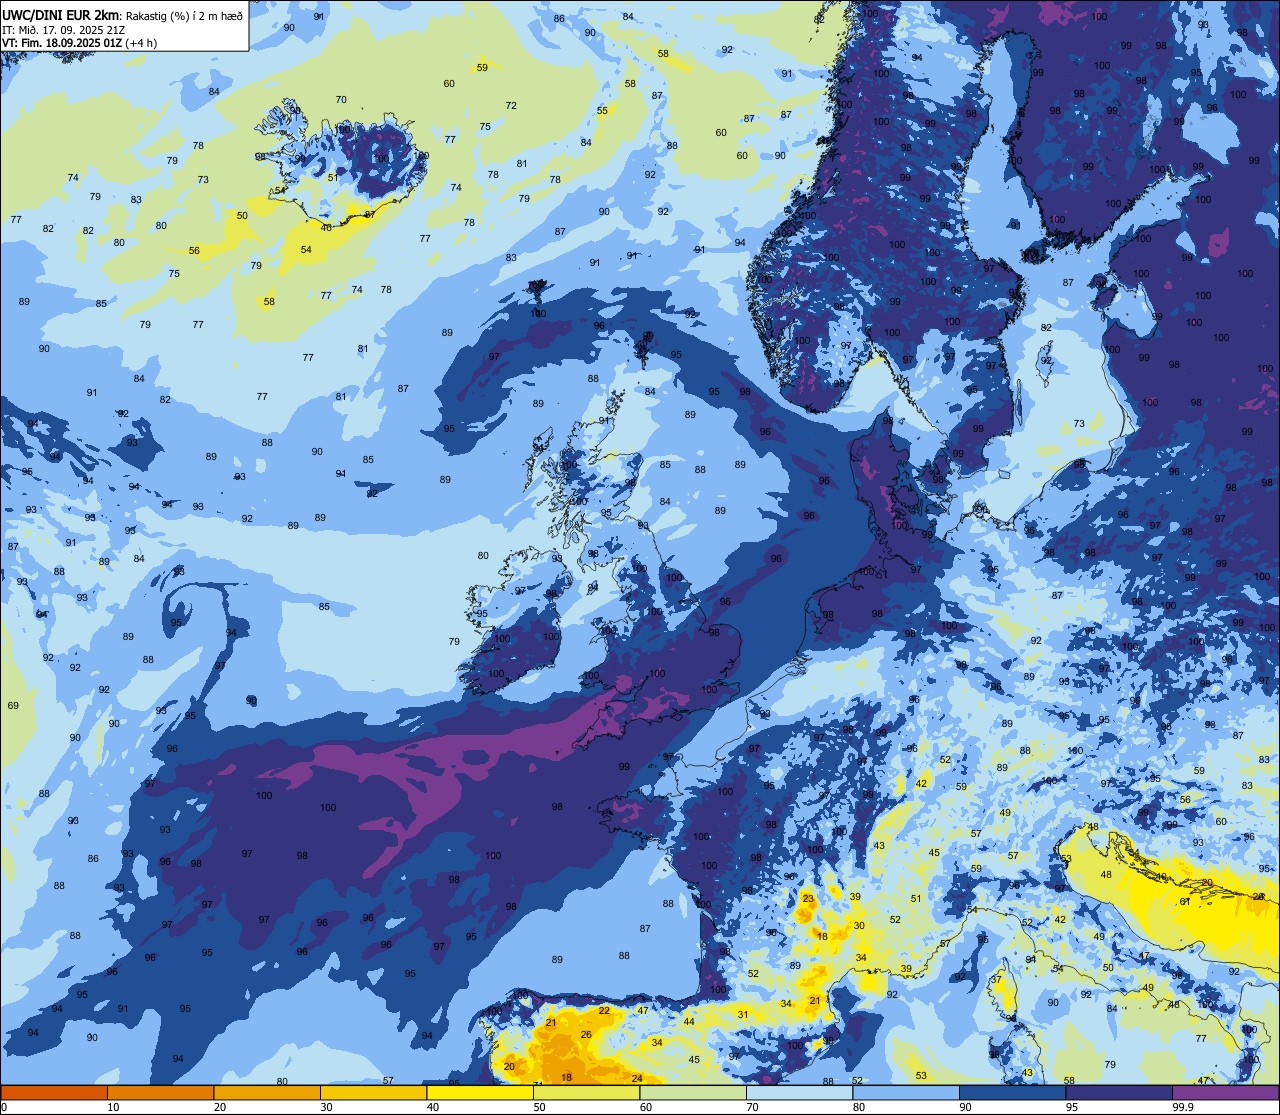Click the value 44 north of the Pyrenees
1280x1115 pixels.
coord(689,1021)
